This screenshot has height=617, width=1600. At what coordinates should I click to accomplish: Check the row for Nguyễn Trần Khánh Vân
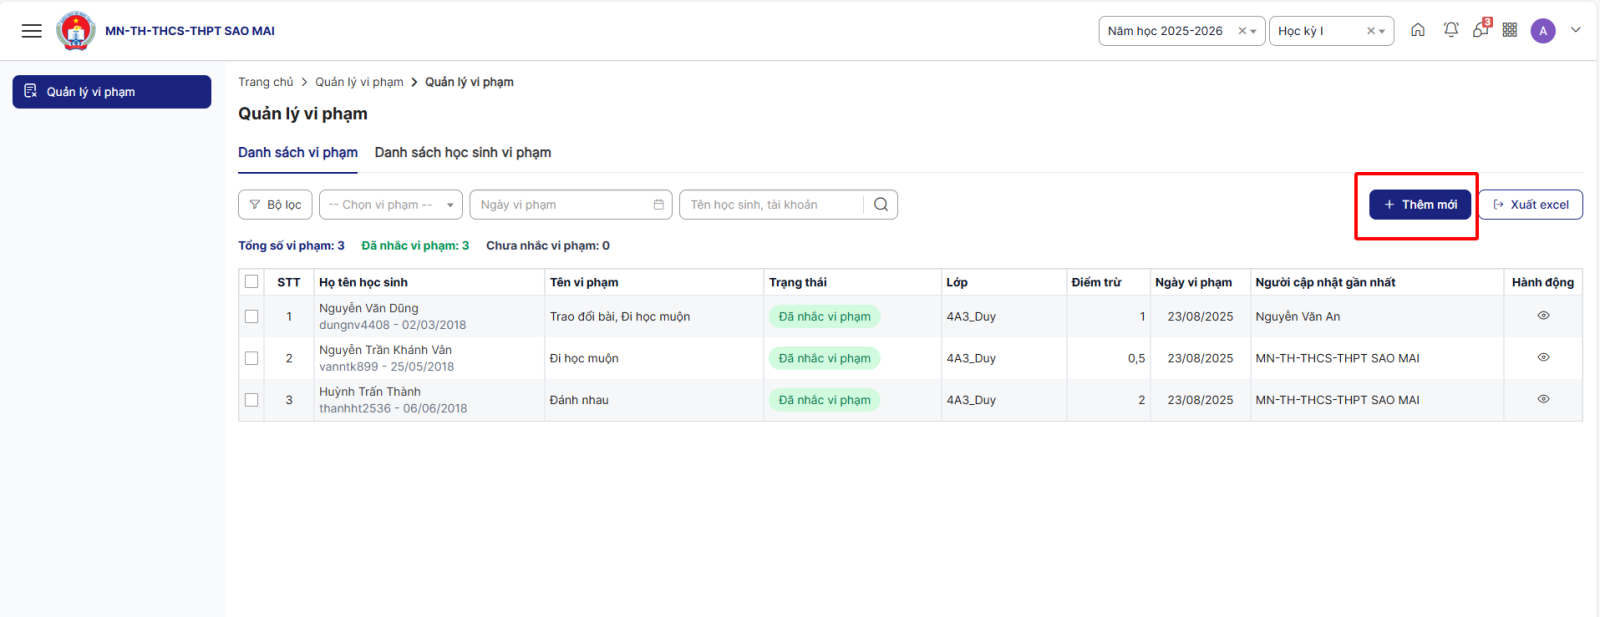click(252, 358)
